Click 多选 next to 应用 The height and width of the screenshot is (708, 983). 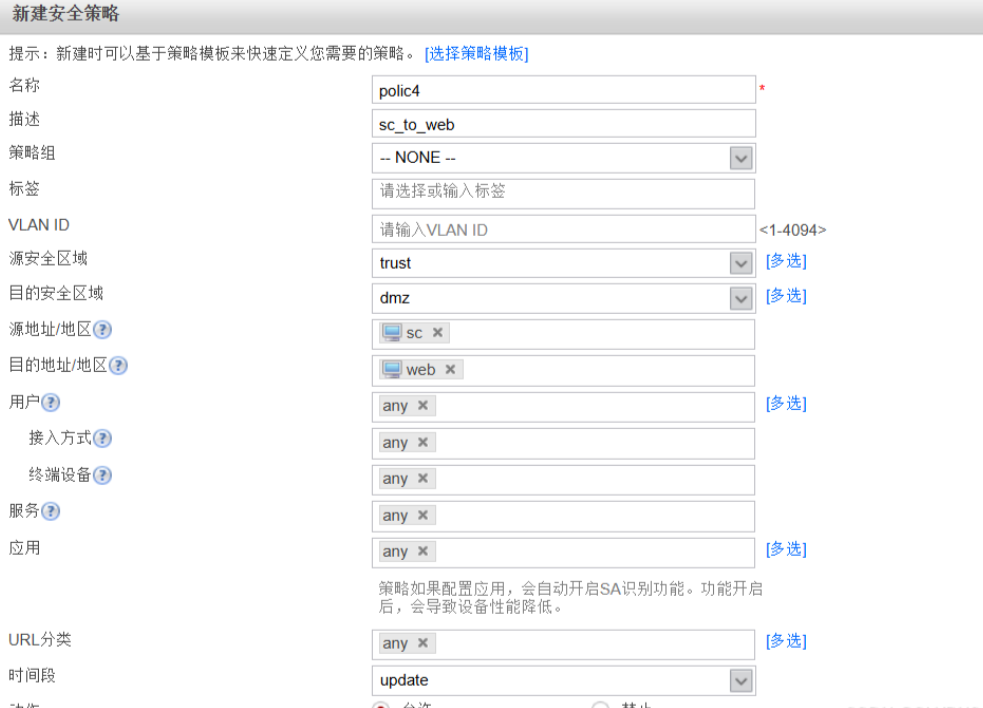tap(786, 550)
